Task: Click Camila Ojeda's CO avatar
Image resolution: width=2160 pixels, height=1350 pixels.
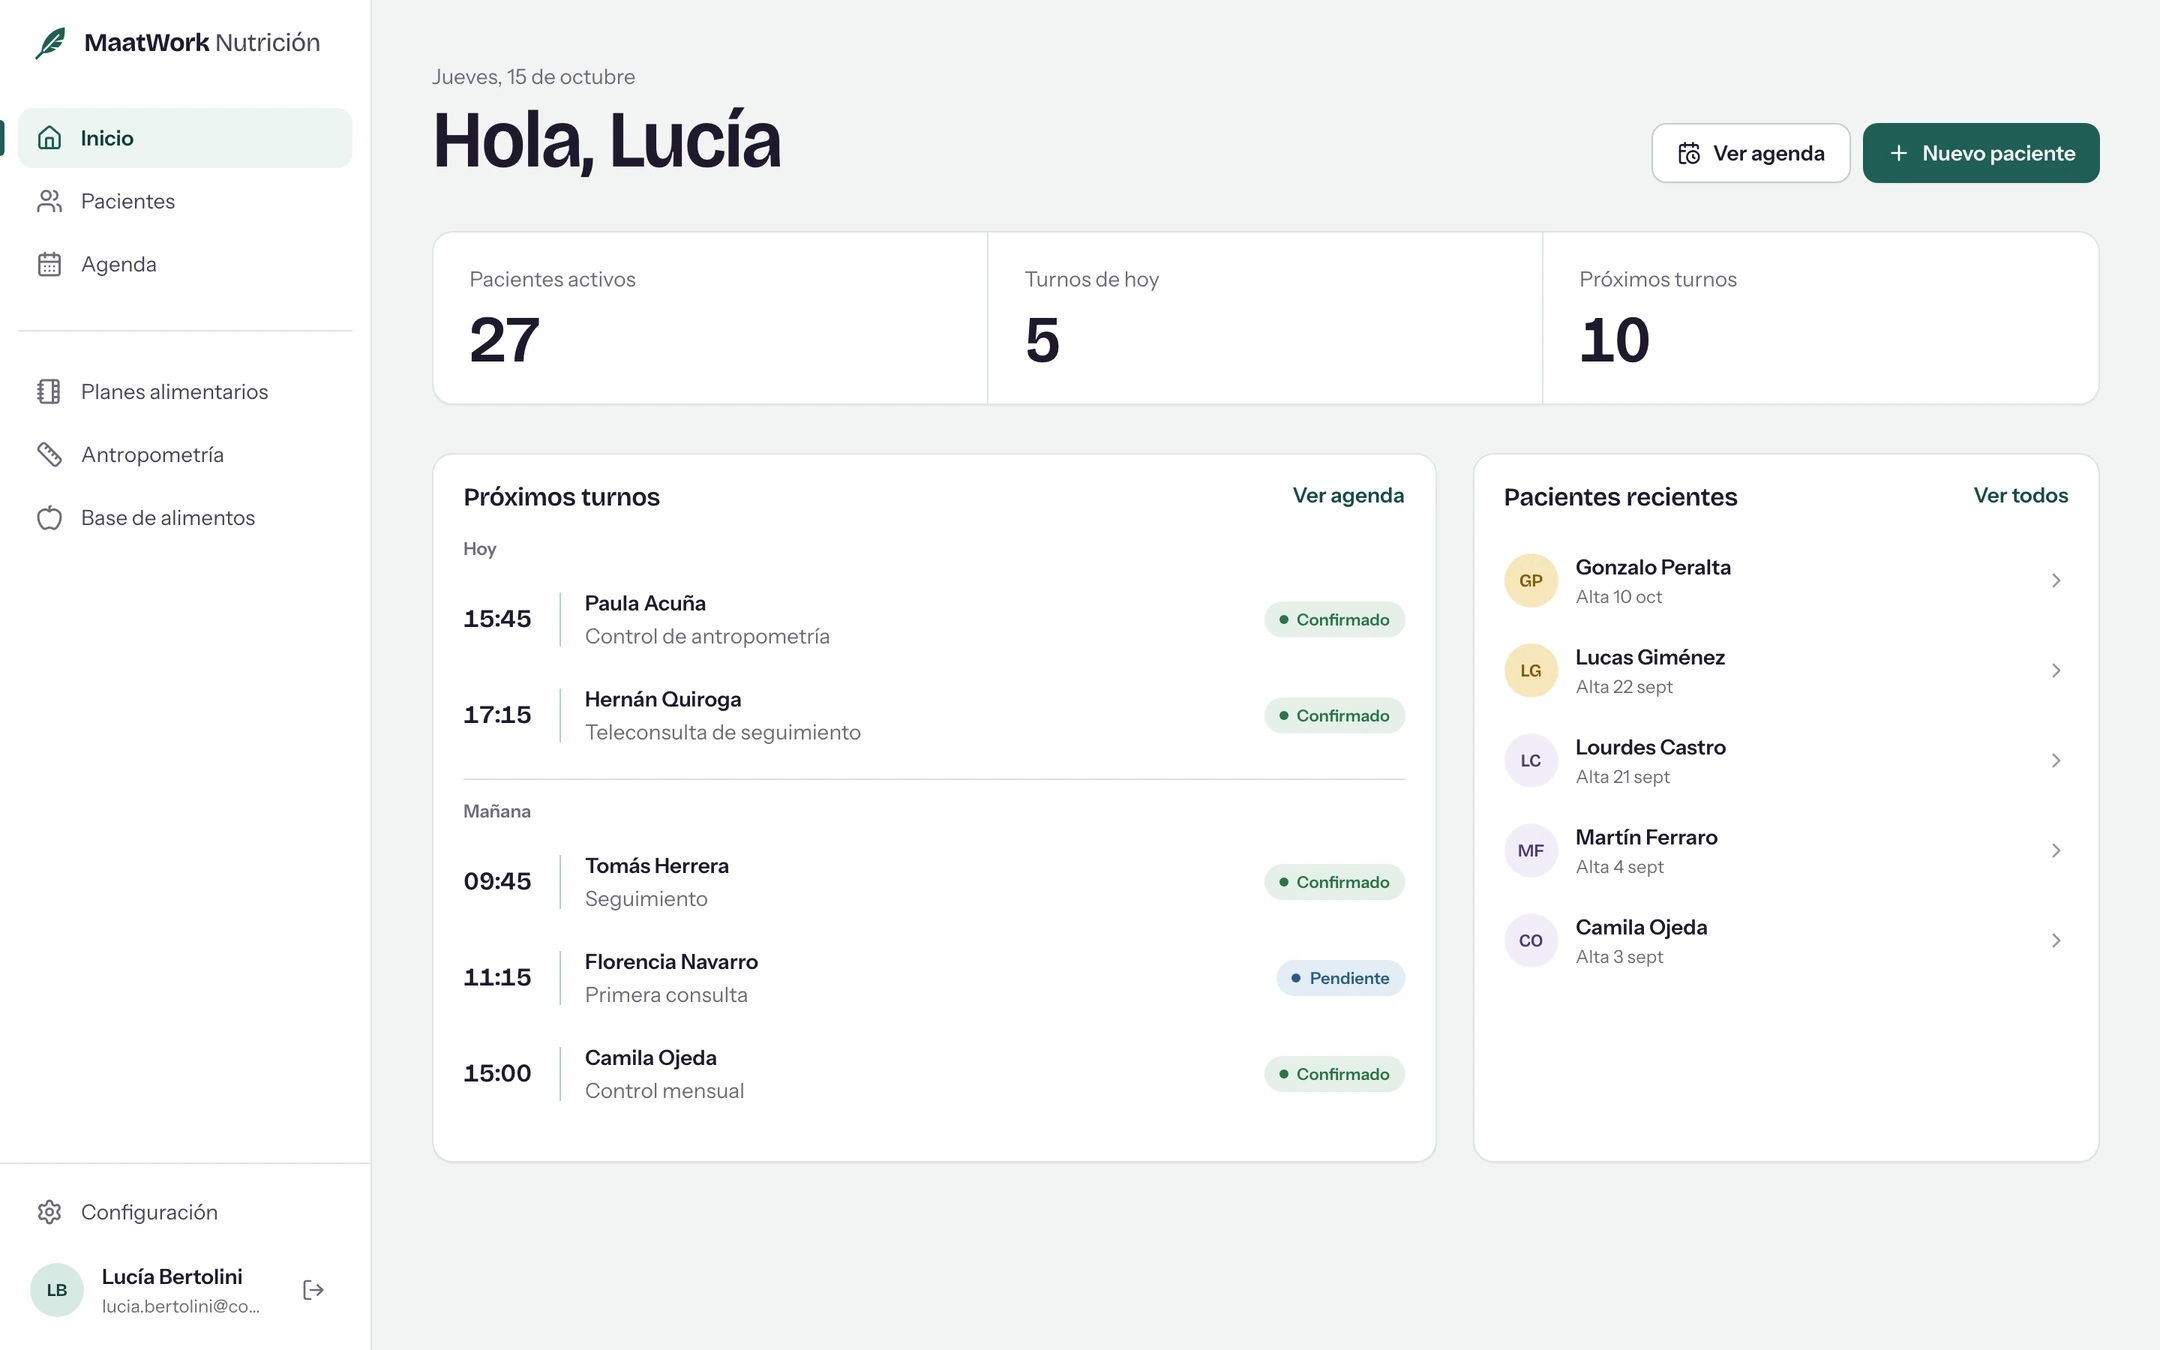Action: pos(1531,941)
